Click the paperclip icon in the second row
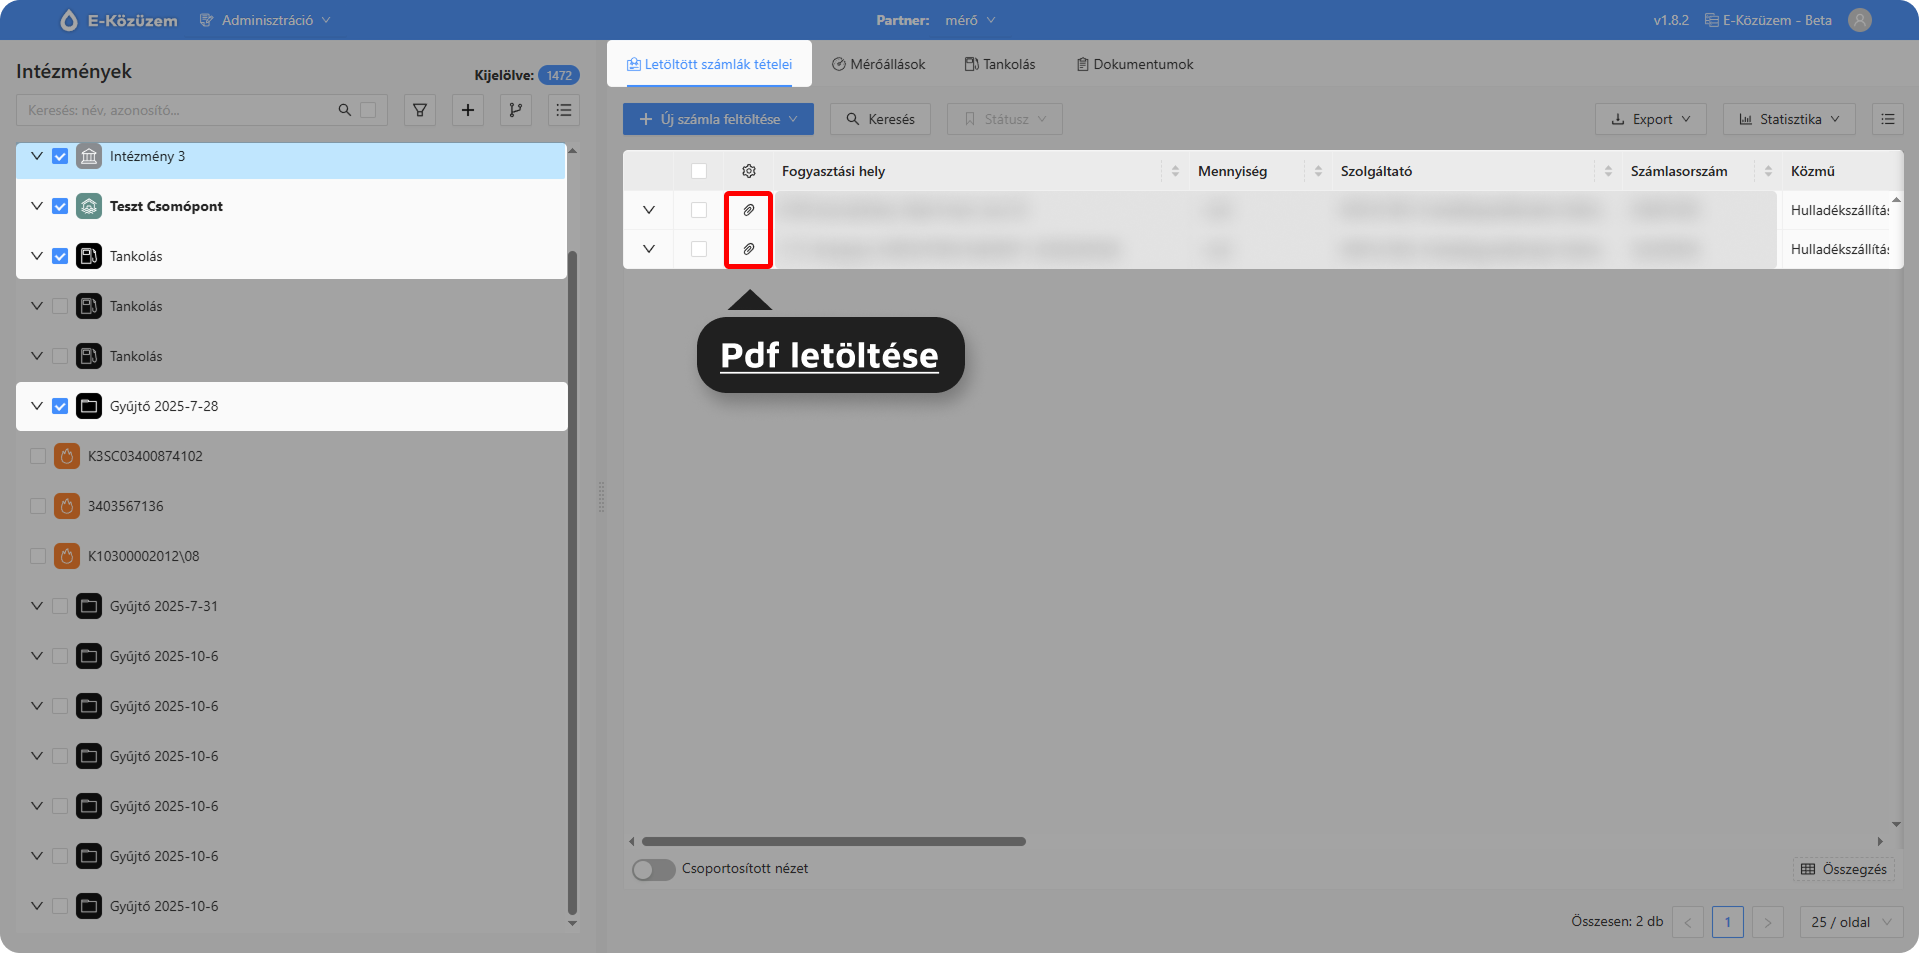This screenshot has width=1919, height=953. pyautogui.click(x=748, y=249)
